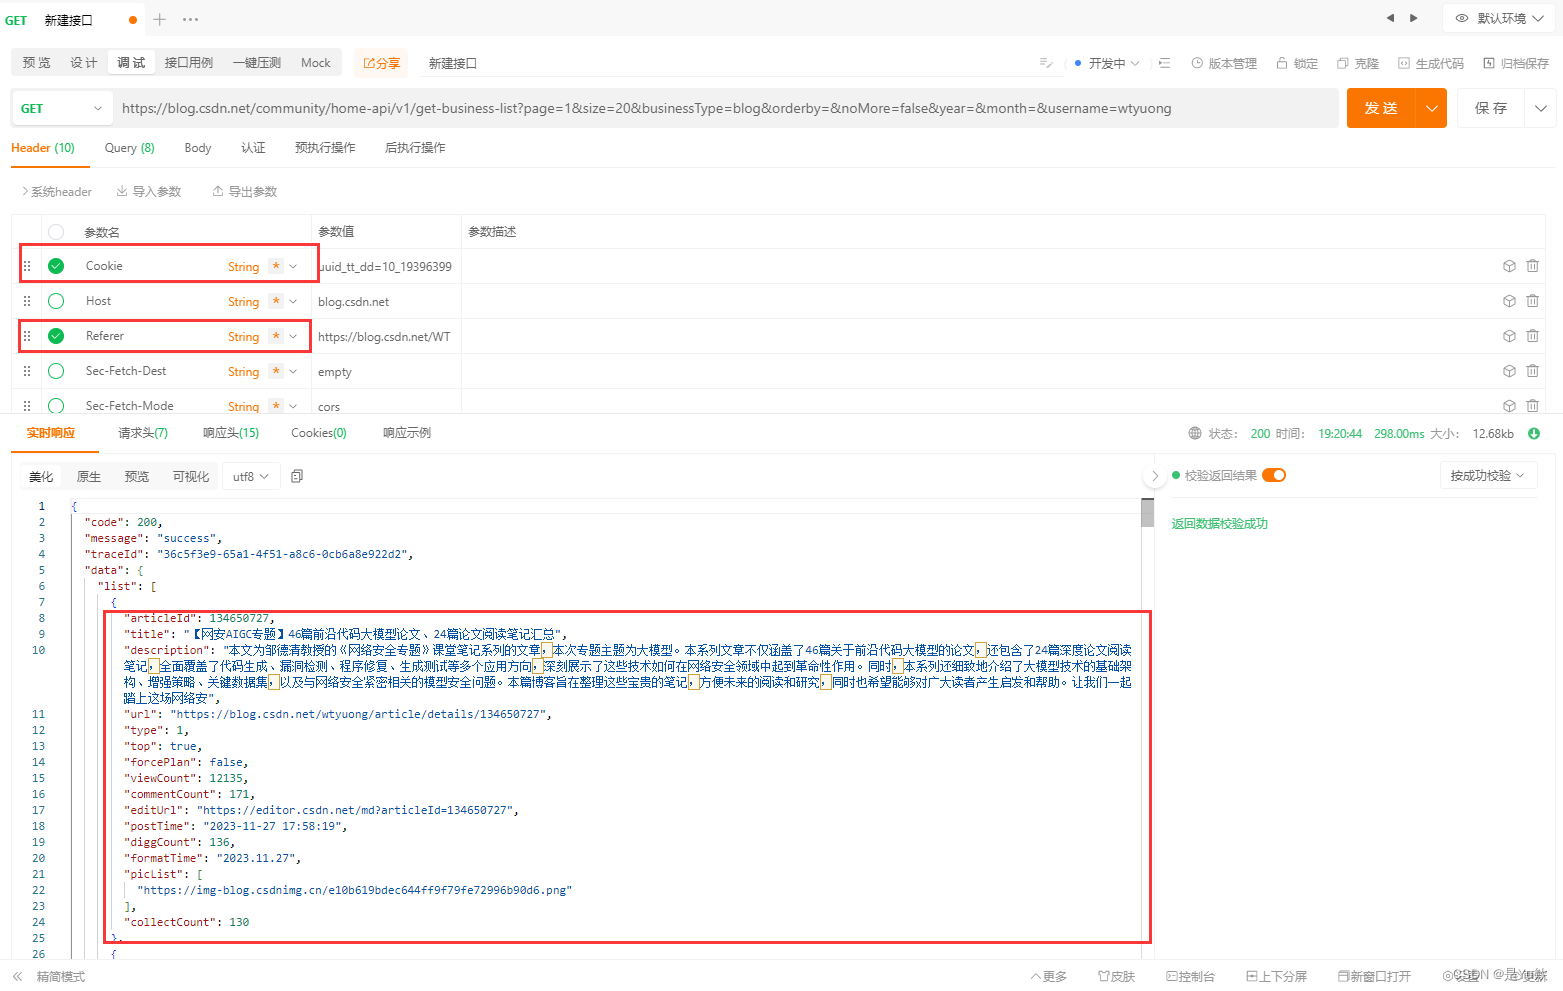Open a new tab with plus icon

[x=160, y=19]
